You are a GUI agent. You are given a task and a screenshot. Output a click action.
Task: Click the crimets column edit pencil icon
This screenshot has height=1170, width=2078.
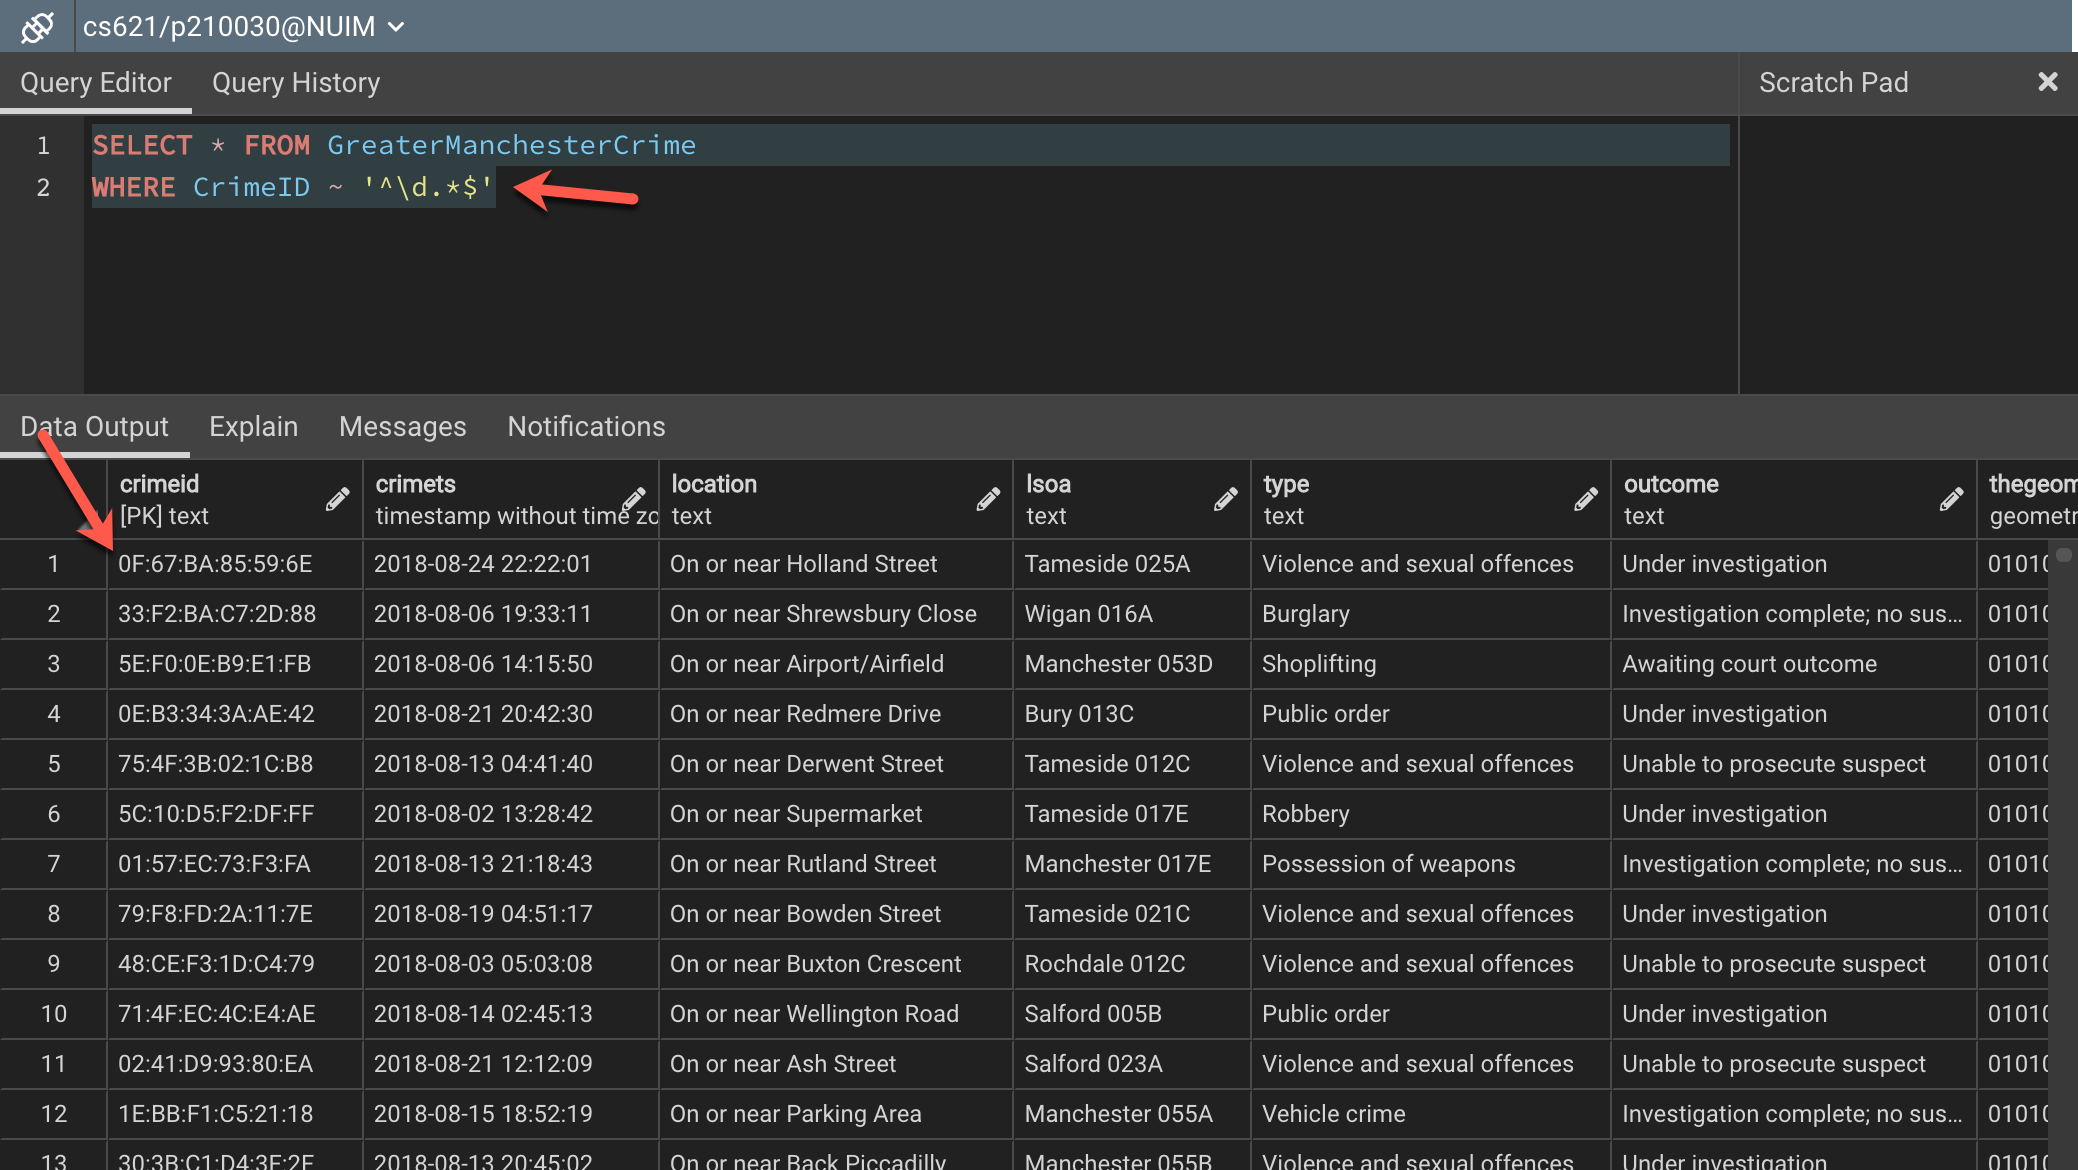click(634, 499)
